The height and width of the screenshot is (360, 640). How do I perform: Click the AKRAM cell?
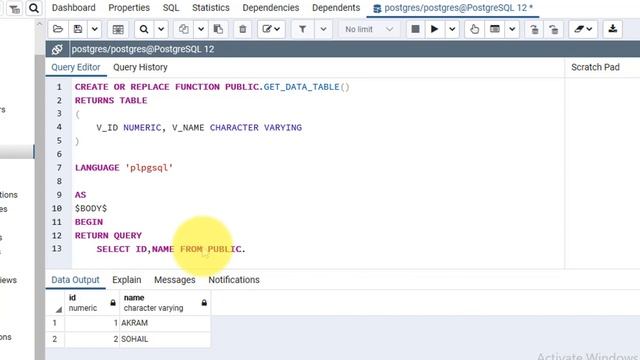(x=165, y=323)
